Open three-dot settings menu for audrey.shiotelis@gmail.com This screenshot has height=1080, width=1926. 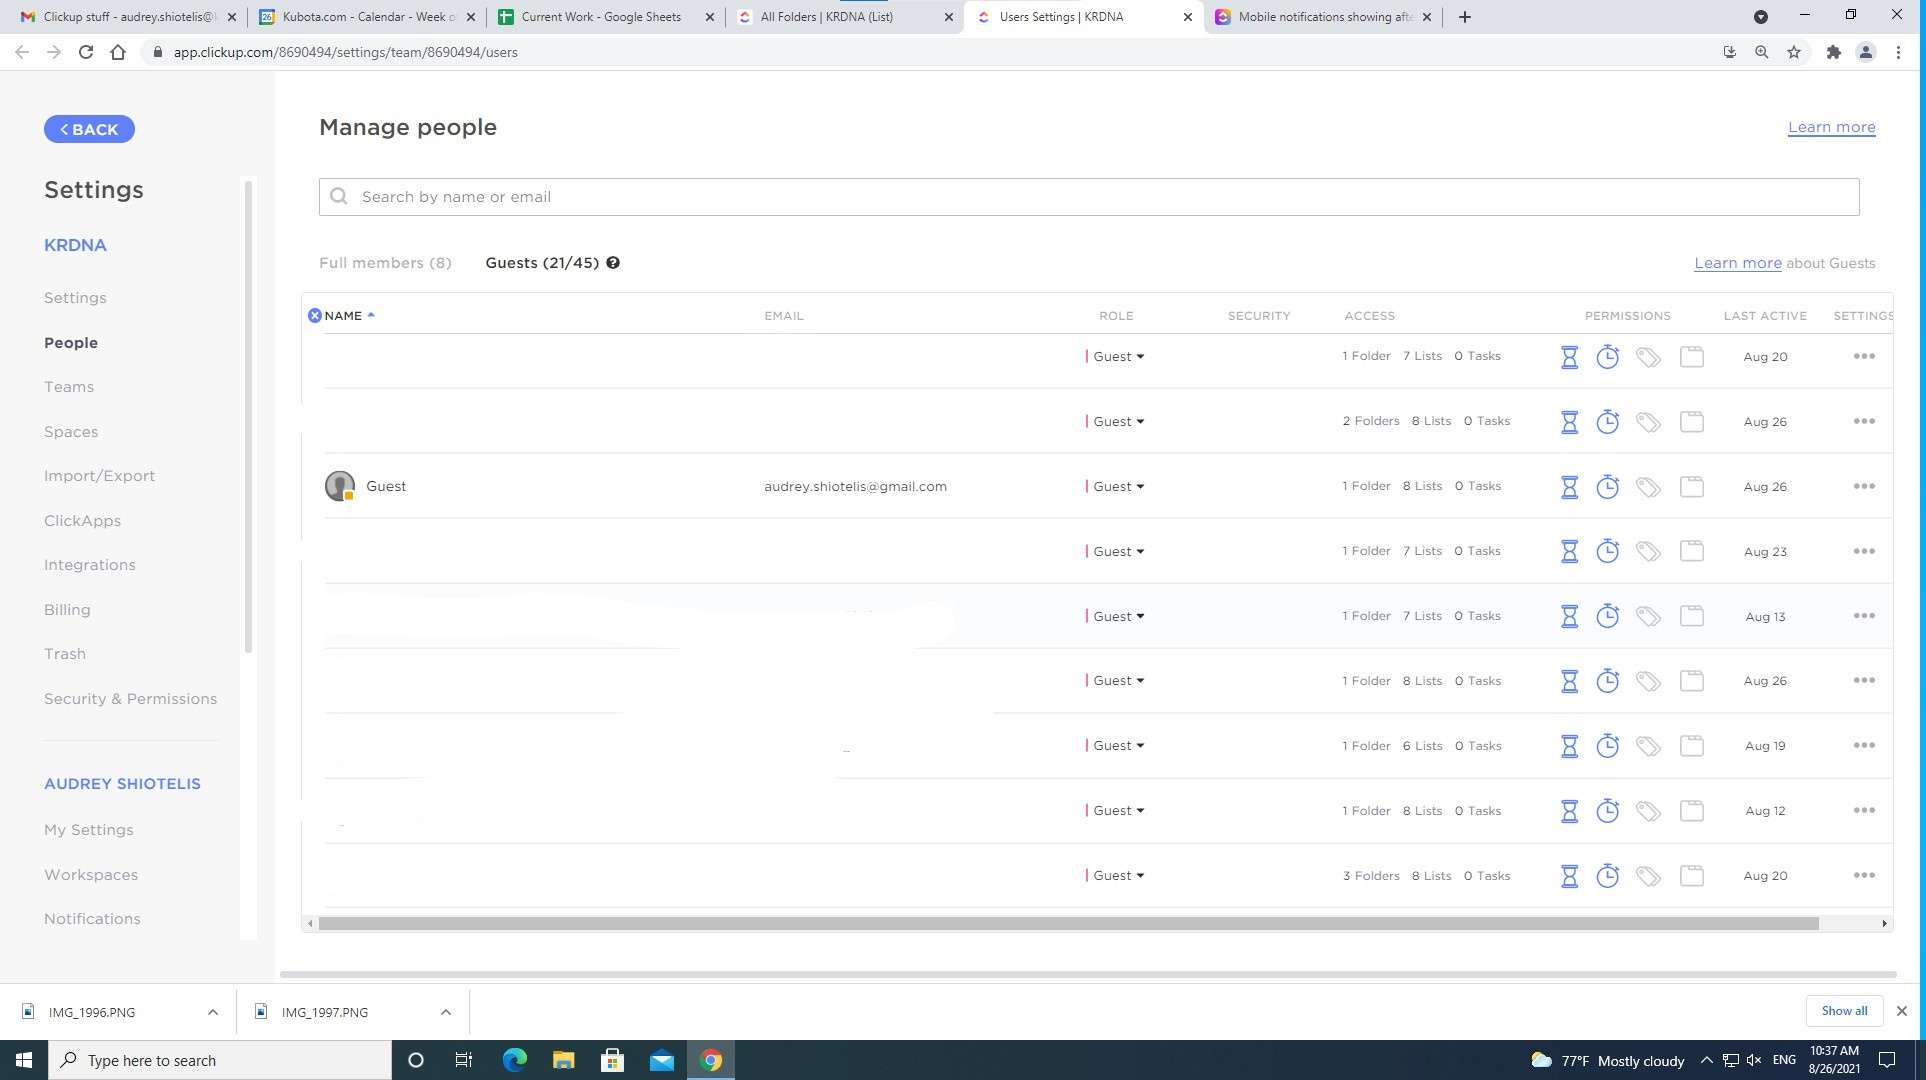pos(1863,486)
